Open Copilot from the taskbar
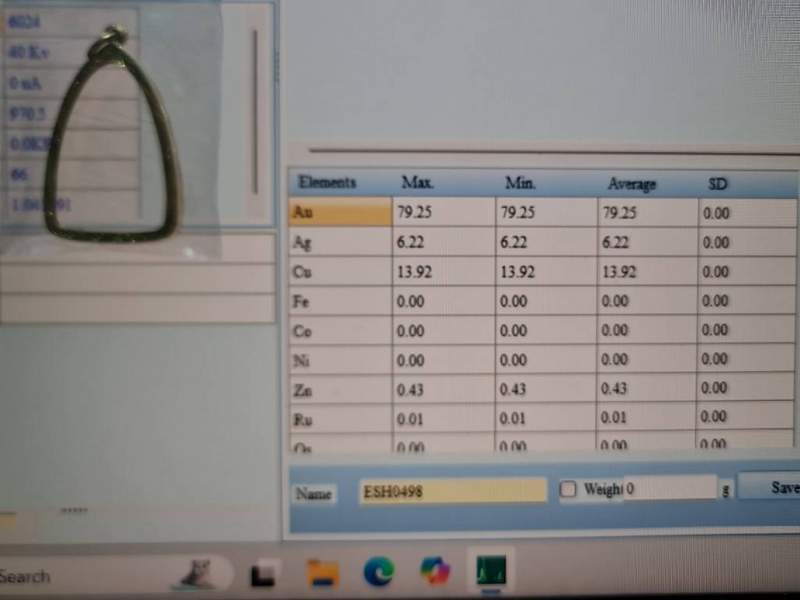Viewport: 800px width, 600px height. point(435,571)
